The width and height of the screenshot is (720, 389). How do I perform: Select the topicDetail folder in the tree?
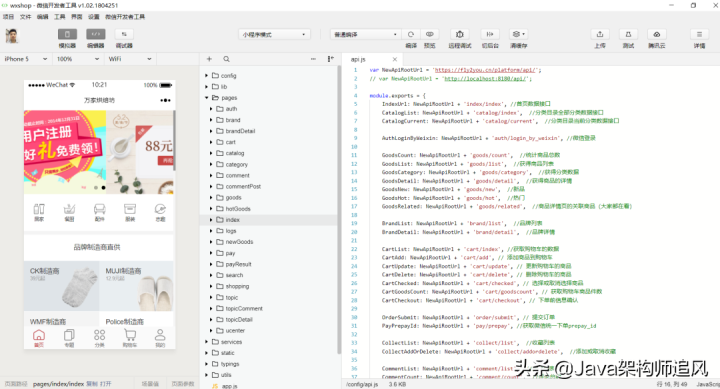(x=268, y=320)
